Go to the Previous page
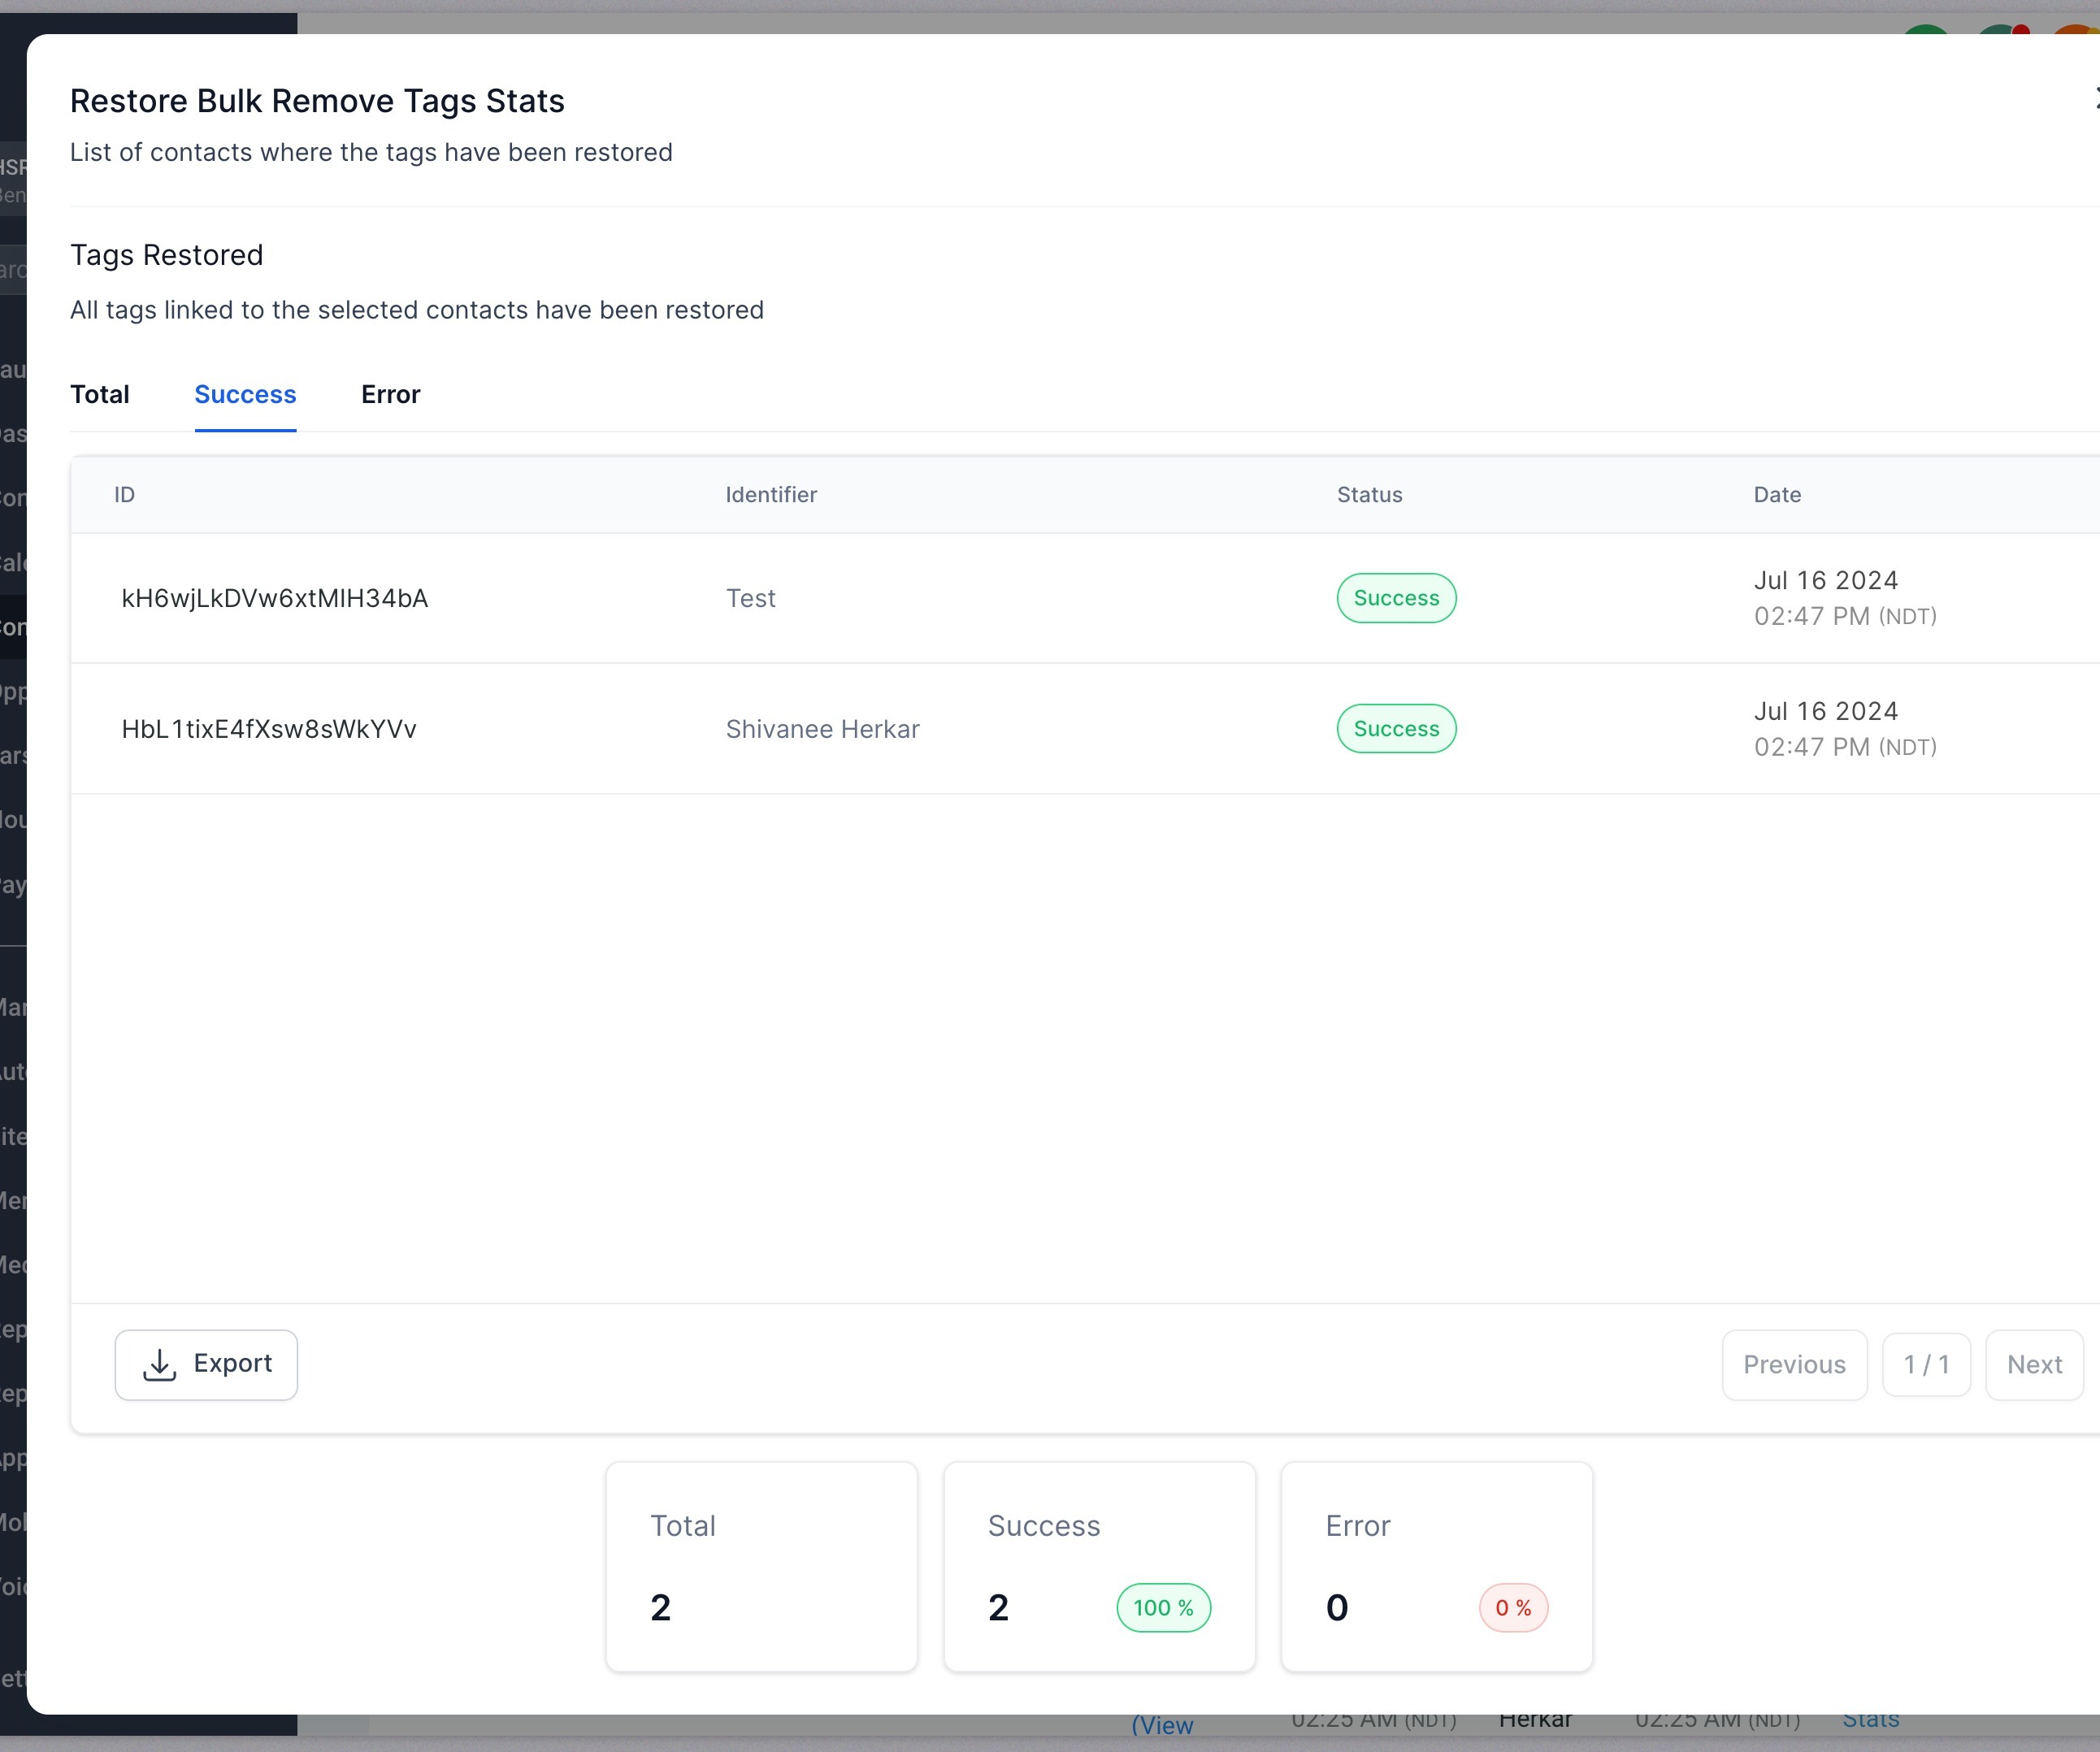 tap(1794, 1365)
